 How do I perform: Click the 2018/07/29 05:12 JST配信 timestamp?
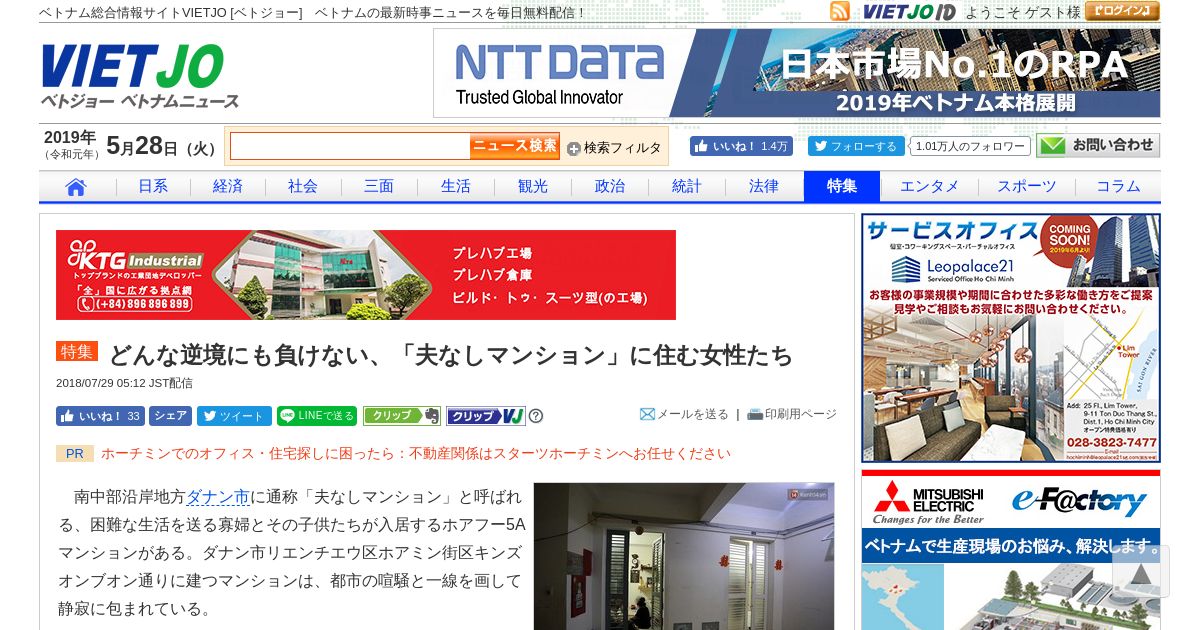pyautogui.click(x=124, y=383)
